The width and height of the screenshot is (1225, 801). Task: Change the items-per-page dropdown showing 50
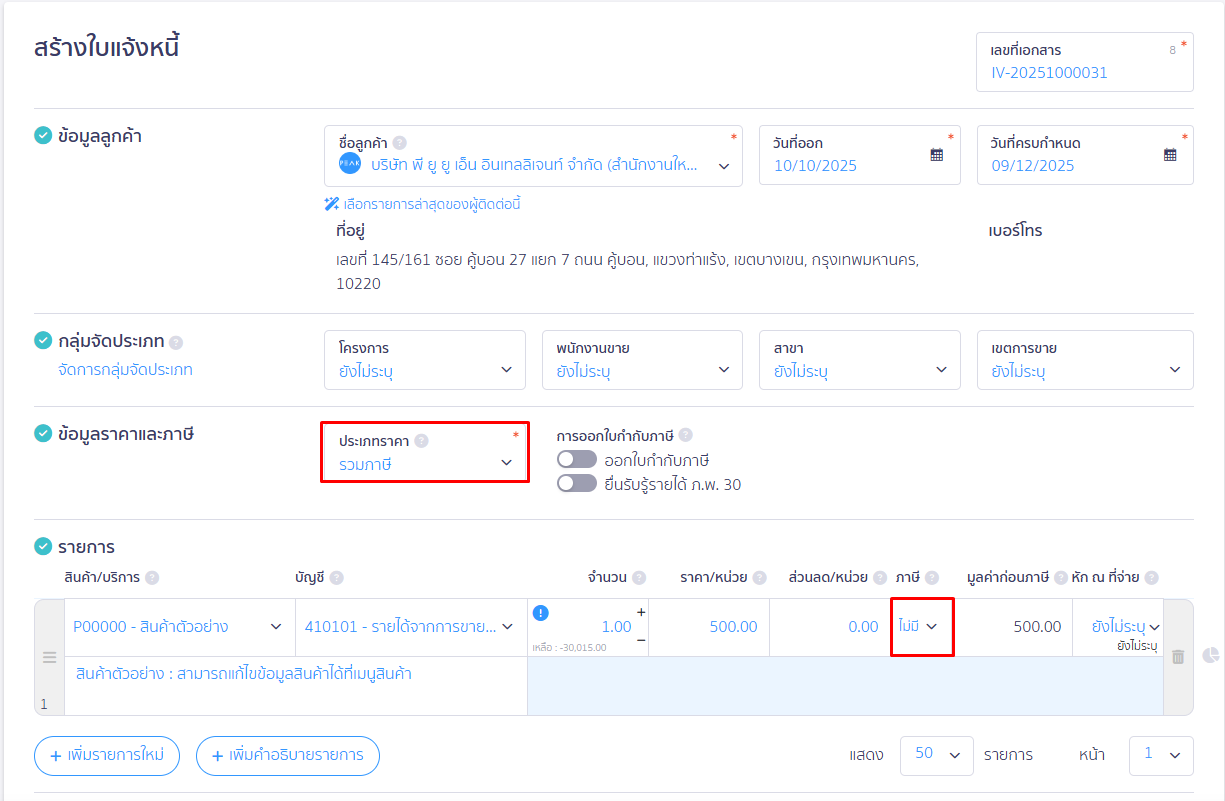(x=936, y=755)
